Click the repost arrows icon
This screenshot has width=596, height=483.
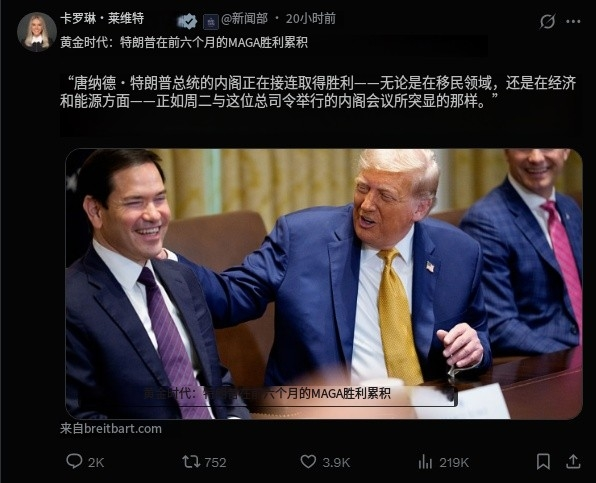point(191,462)
